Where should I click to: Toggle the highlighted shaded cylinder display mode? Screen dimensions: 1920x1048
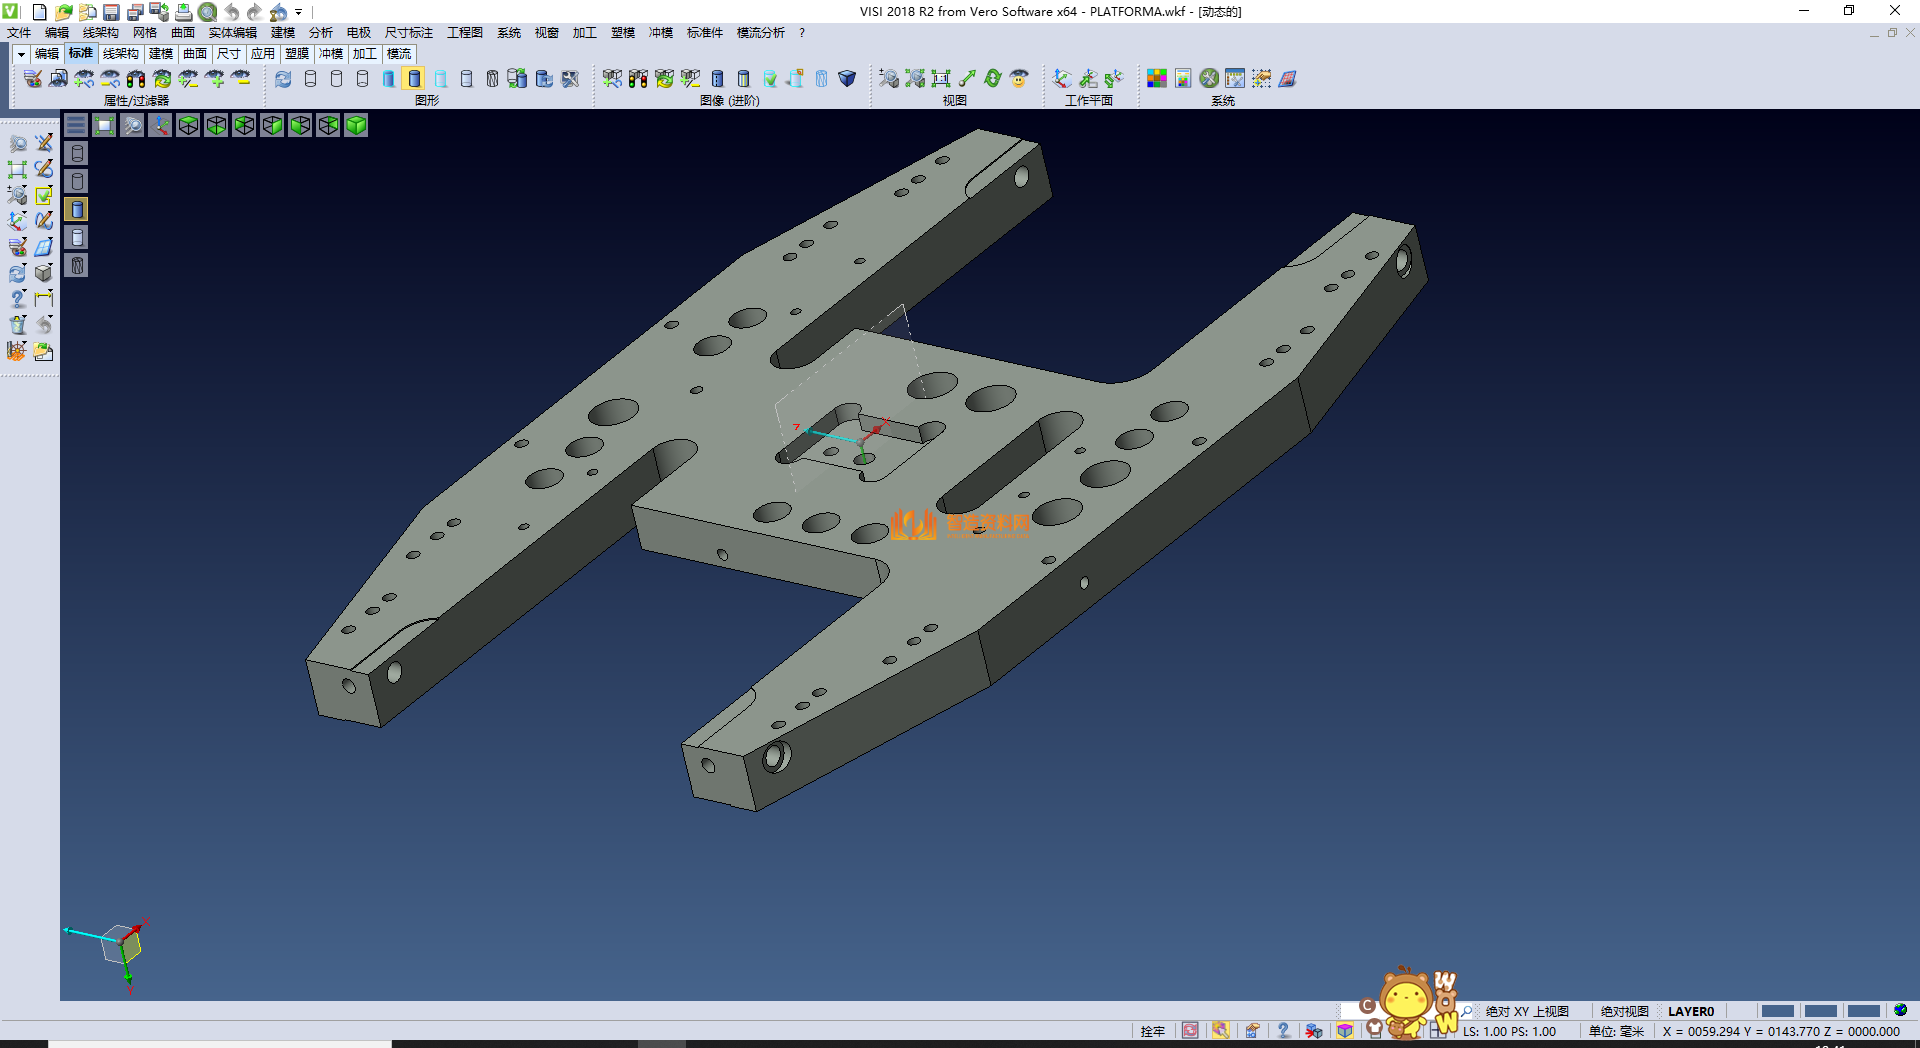(414, 79)
